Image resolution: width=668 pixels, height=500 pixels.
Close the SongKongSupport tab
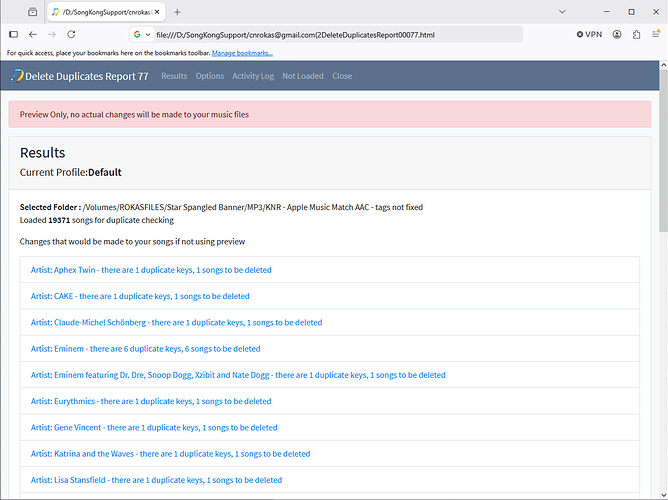(157, 12)
